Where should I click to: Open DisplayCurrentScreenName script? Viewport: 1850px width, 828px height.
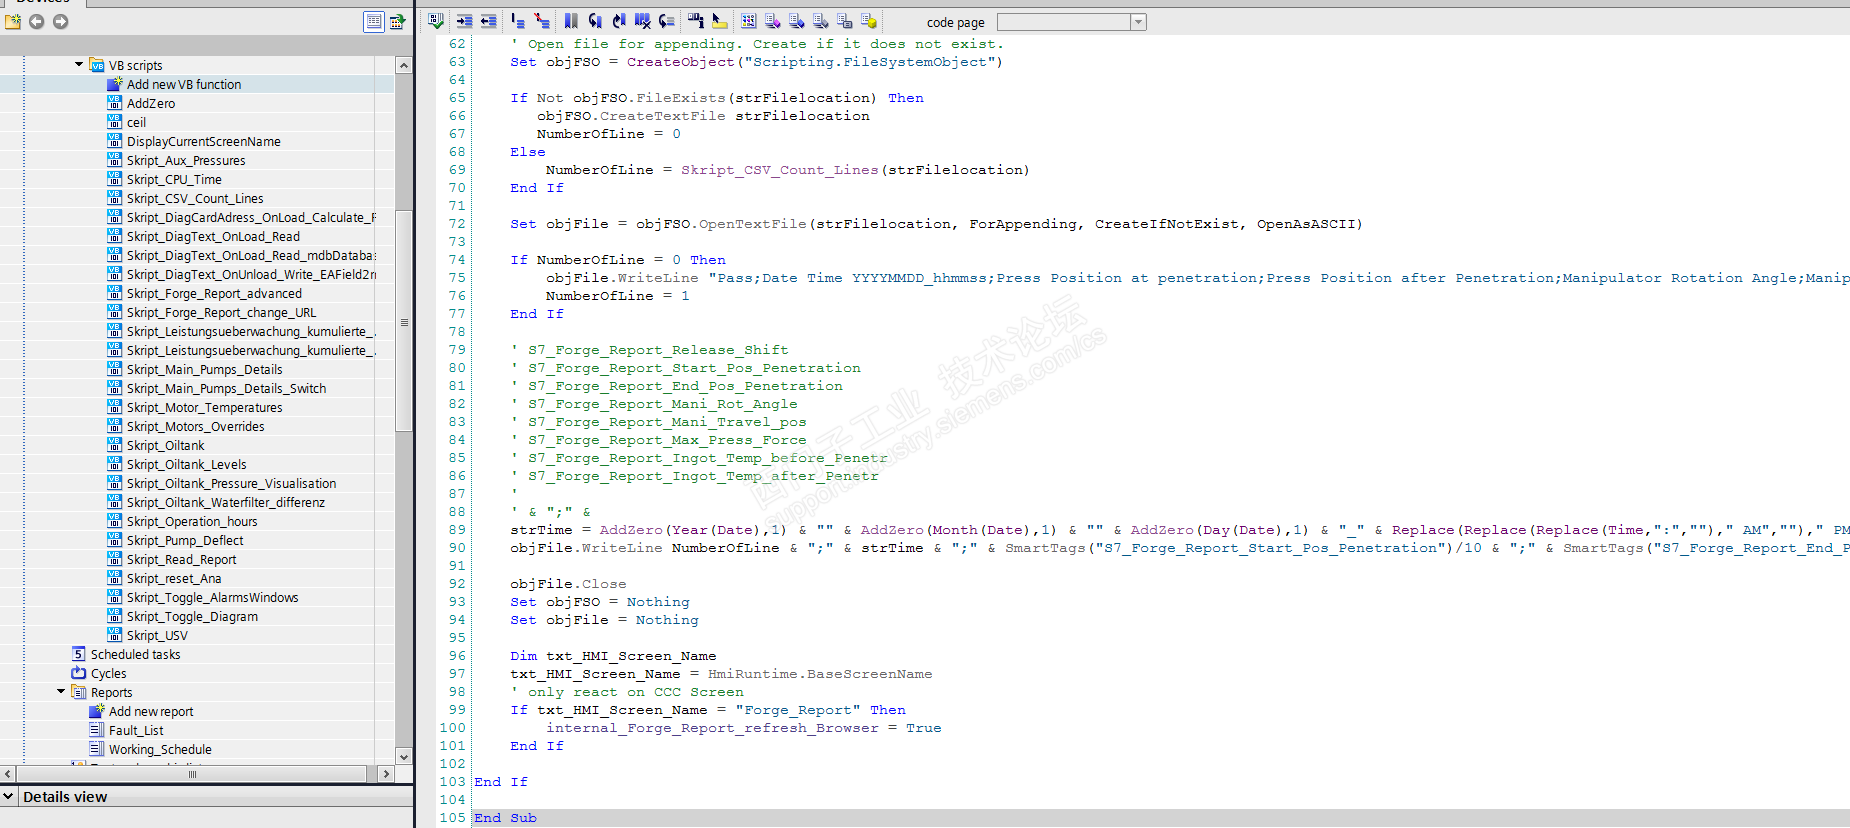[x=204, y=142]
